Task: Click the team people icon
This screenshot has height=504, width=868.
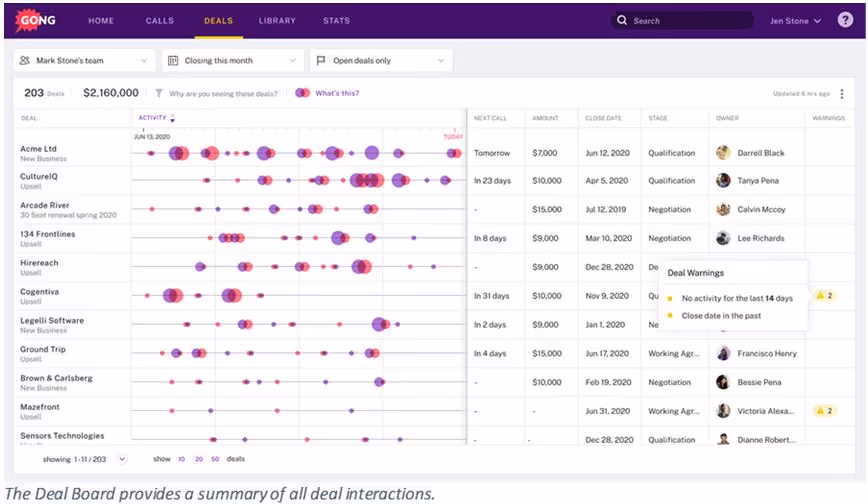Action: pyautogui.click(x=25, y=60)
